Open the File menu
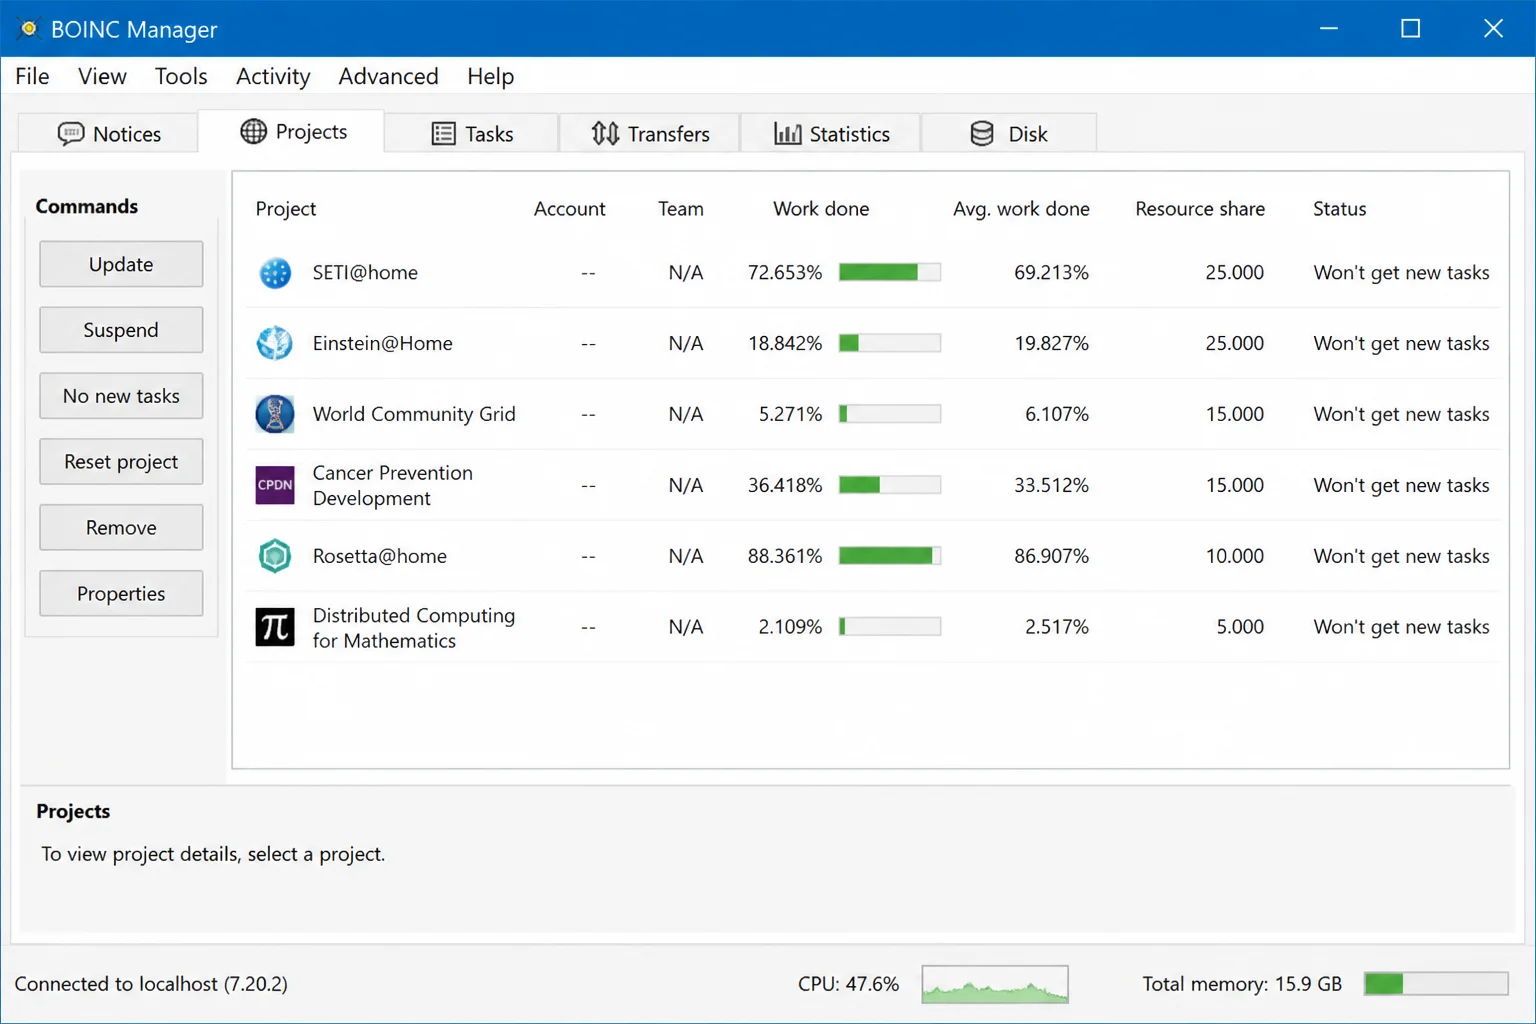The height and width of the screenshot is (1024, 1536). pos(32,76)
